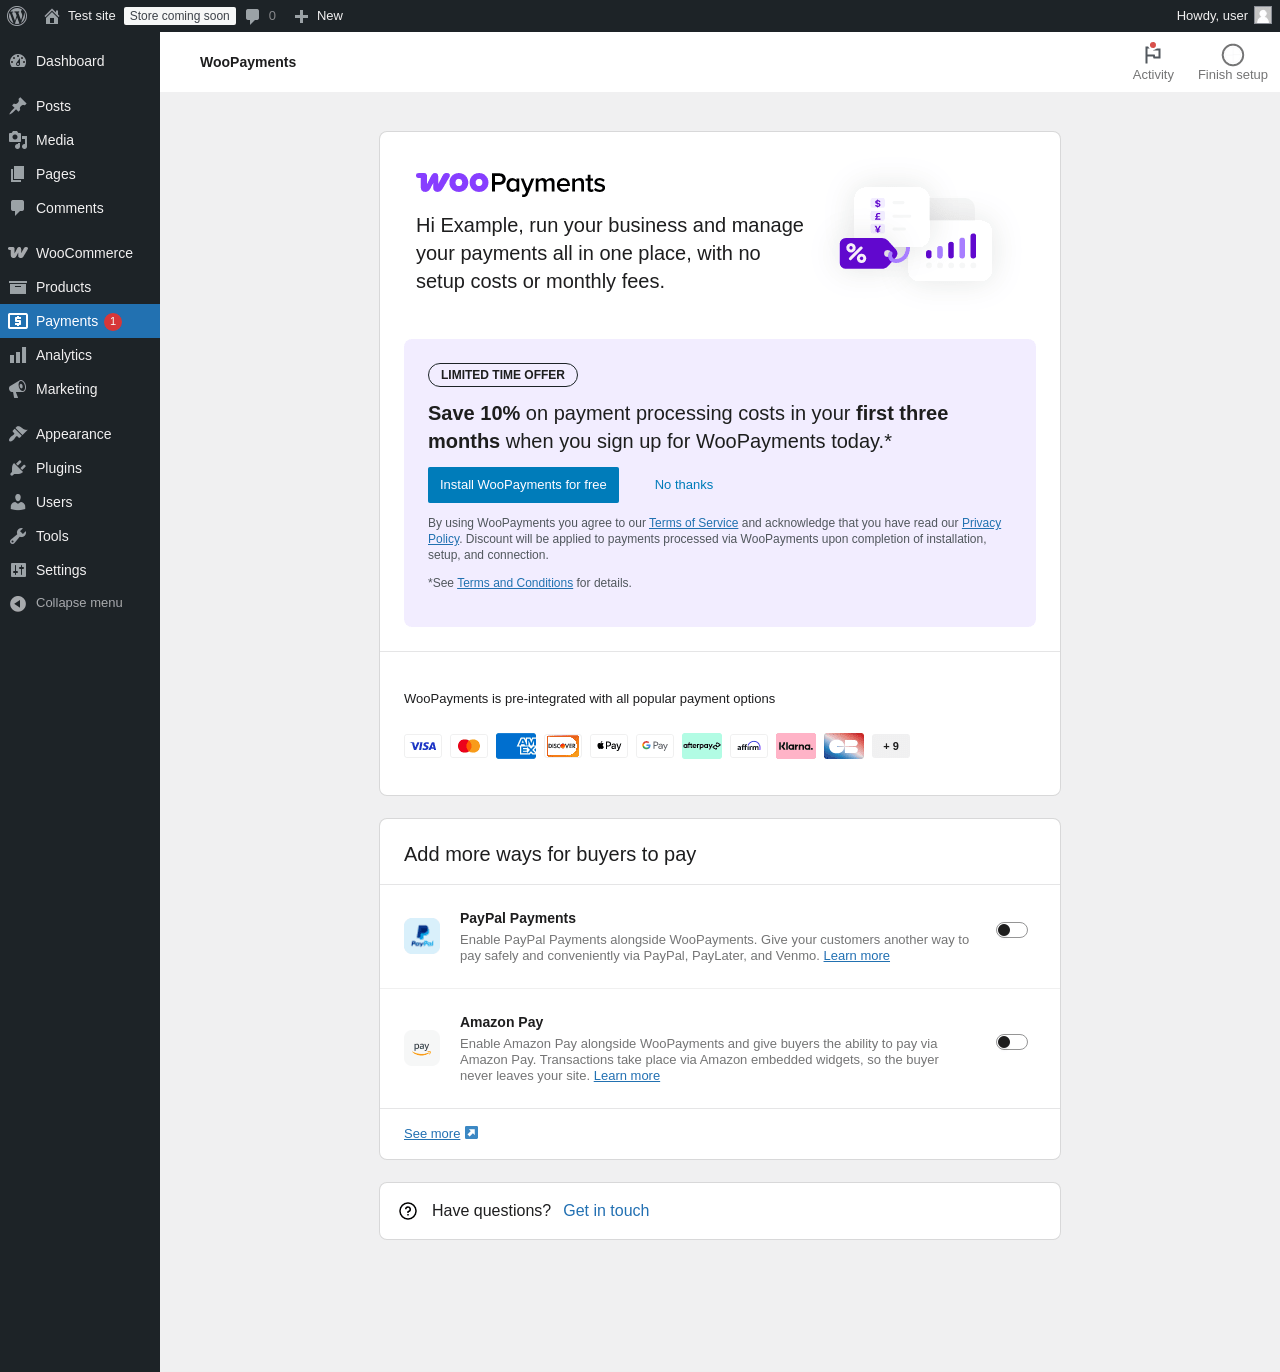This screenshot has width=1280, height=1372.
Task: Click the Get in touch link
Action: [x=606, y=1211]
